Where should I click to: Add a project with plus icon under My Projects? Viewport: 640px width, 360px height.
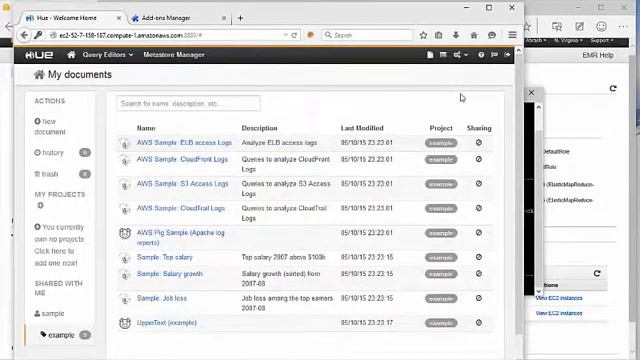point(40,205)
